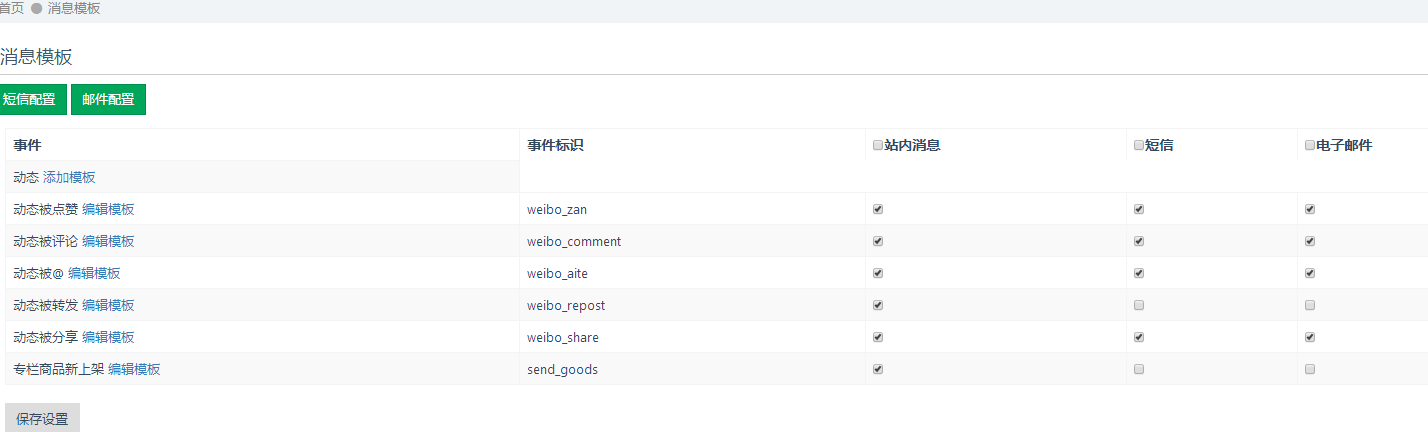Toggle the 站内消息 header select-all checkbox

point(878,145)
